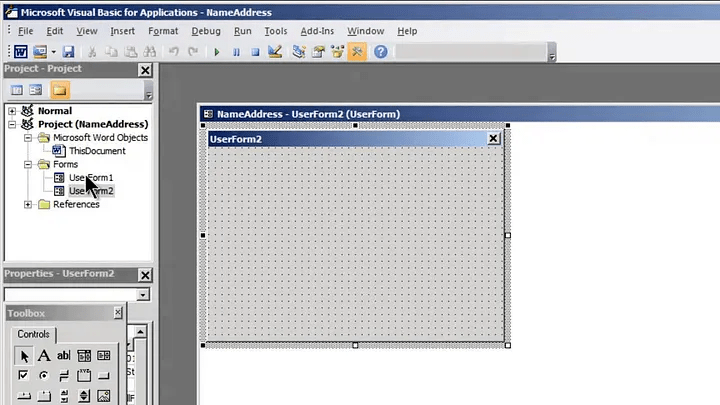Click the Run Sub/UserForm play icon
The image size is (720, 405).
point(216,51)
